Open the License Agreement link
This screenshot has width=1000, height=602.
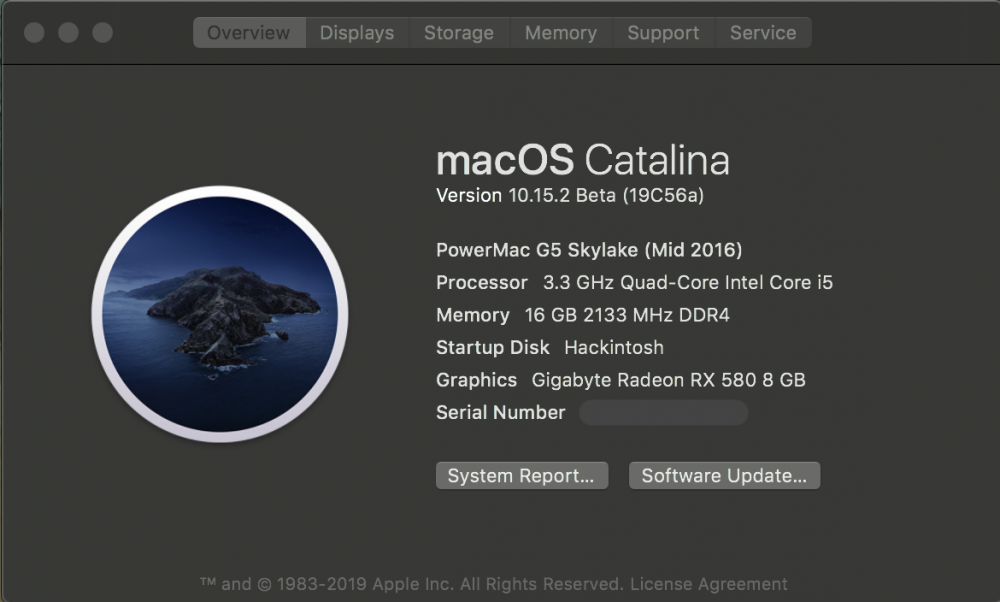pos(709,584)
